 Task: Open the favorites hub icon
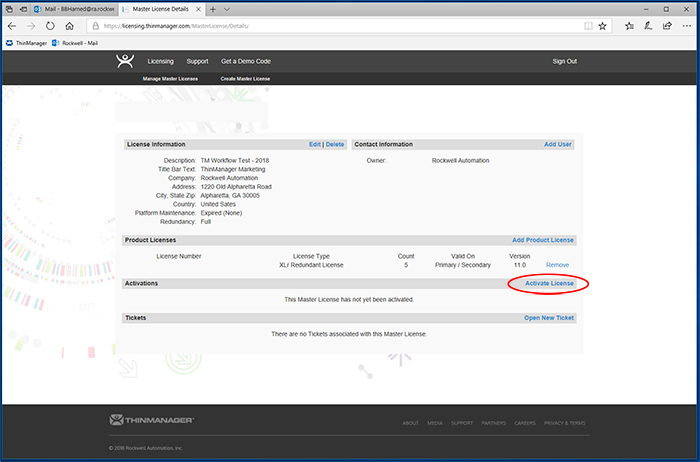tap(629, 26)
